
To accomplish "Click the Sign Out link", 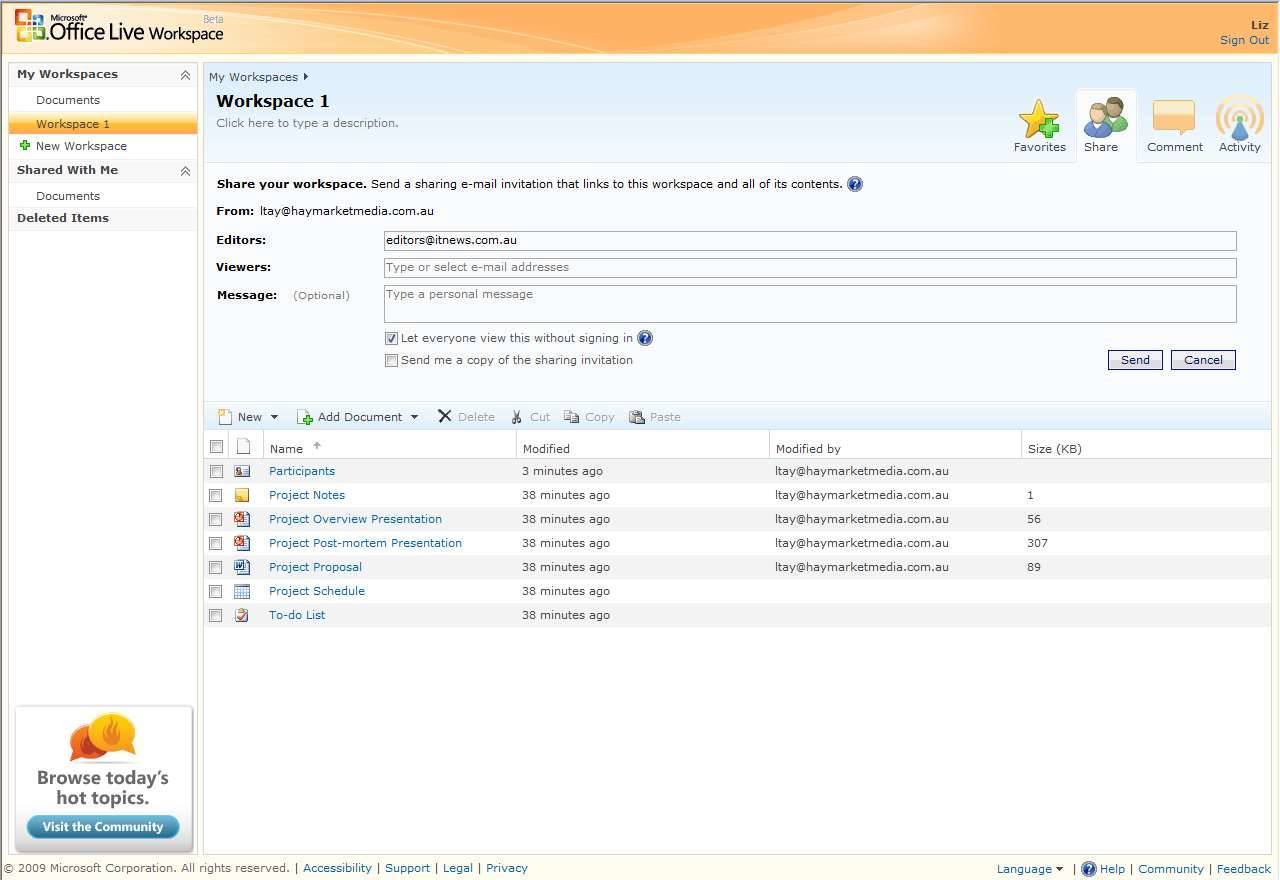I will tap(1243, 40).
